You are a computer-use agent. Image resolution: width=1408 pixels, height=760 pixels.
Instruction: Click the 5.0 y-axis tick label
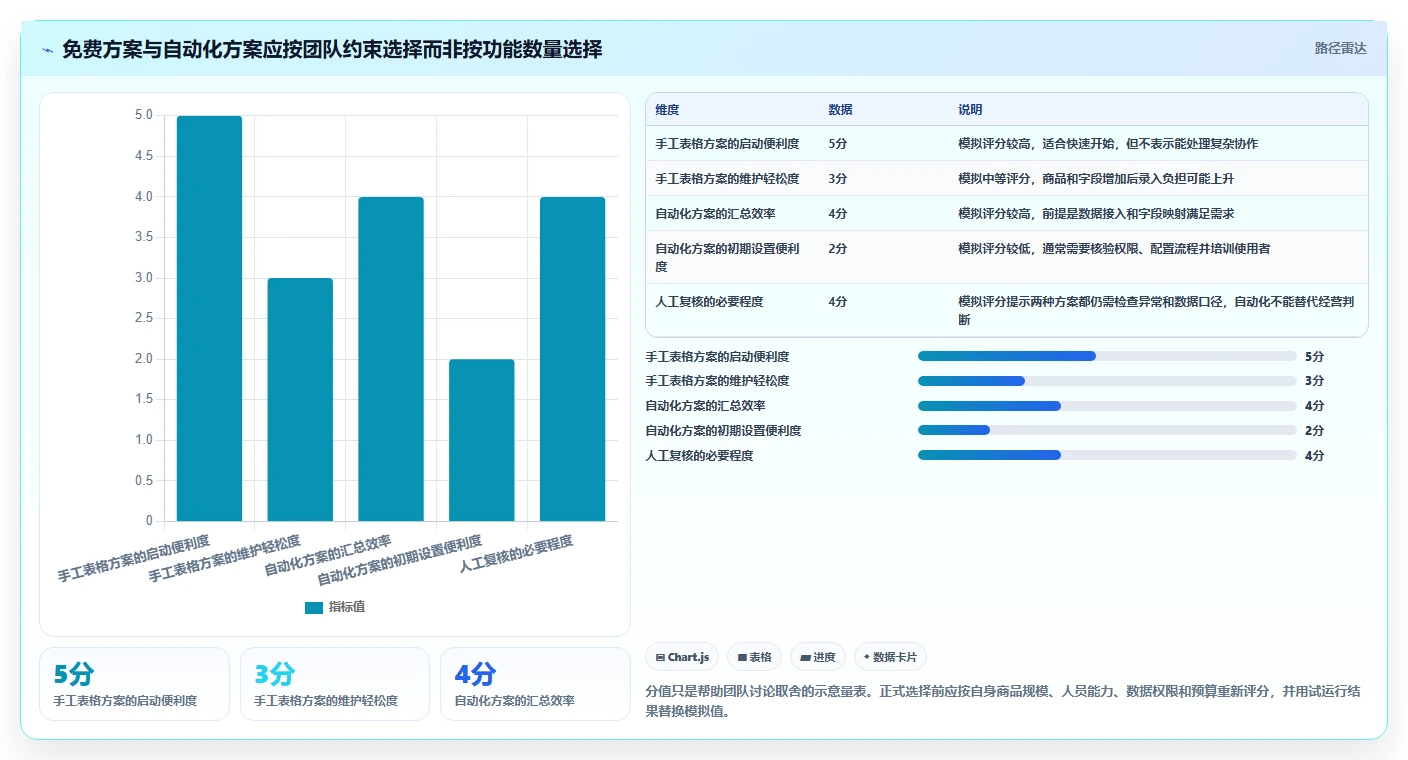[144, 116]
